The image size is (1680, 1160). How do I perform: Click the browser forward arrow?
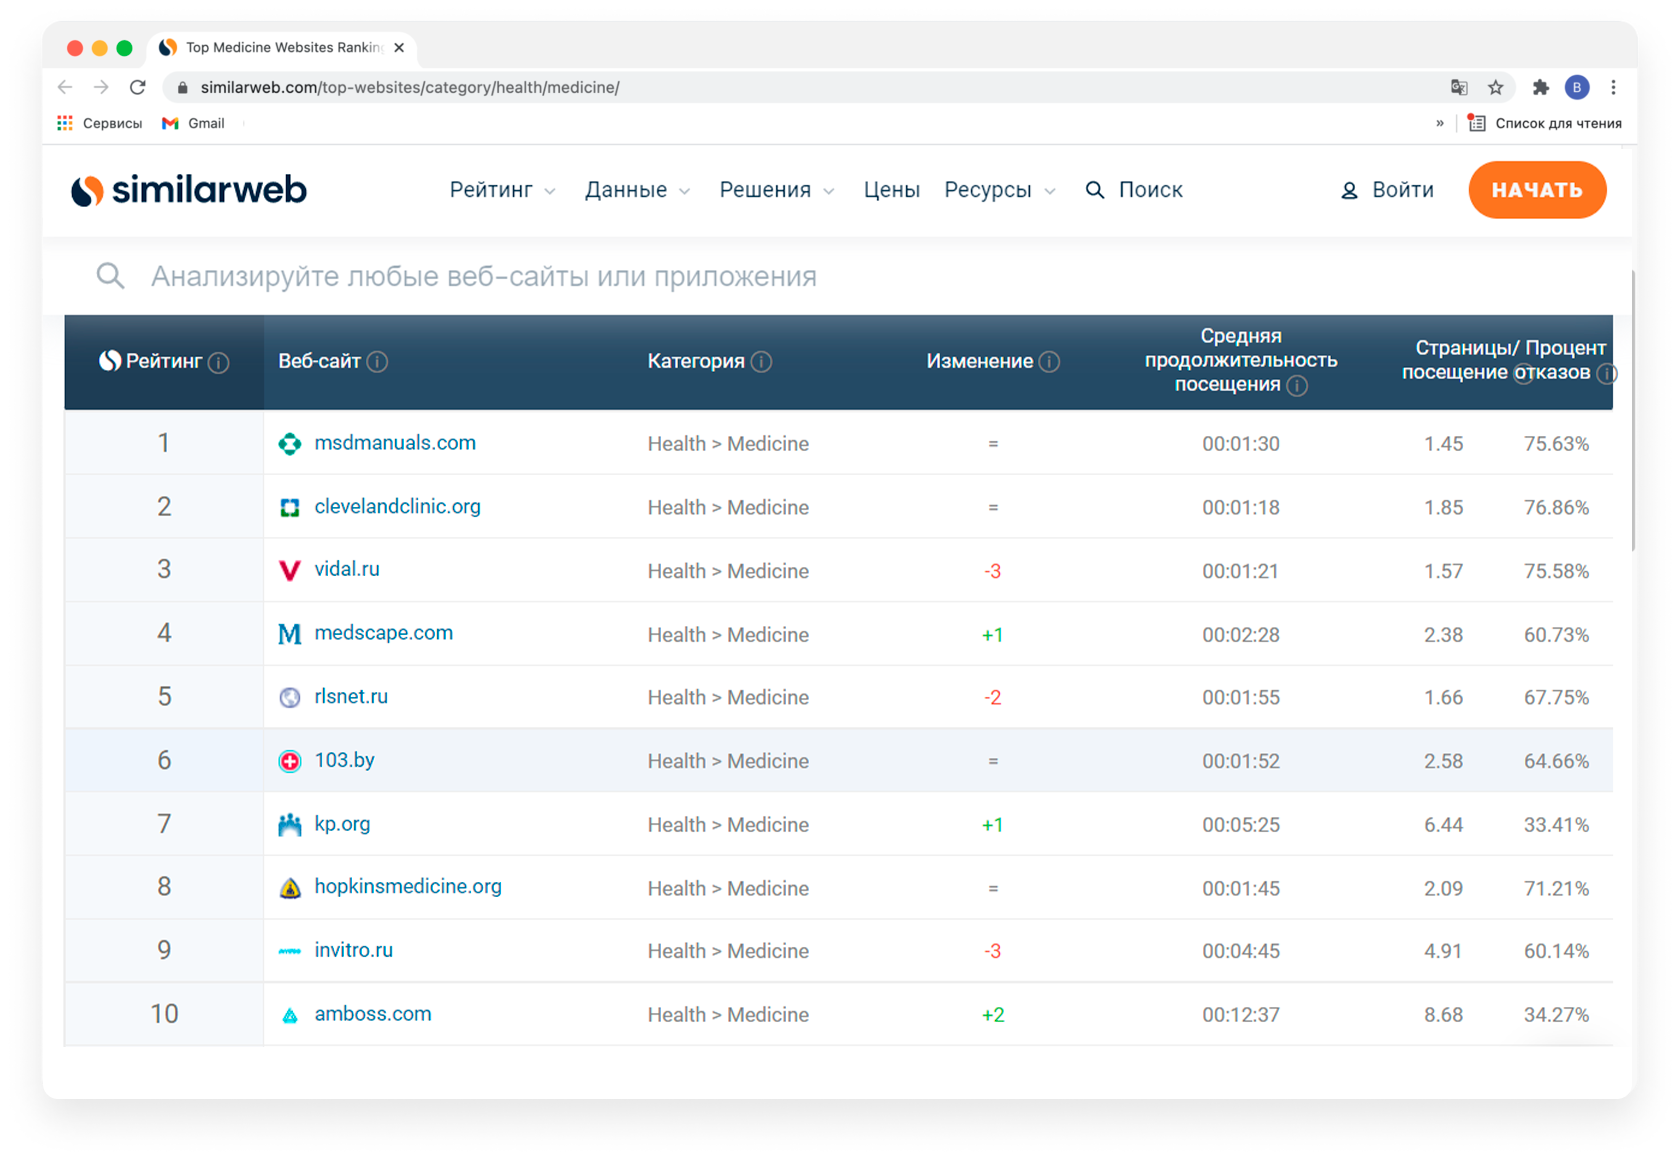point(101,88)
